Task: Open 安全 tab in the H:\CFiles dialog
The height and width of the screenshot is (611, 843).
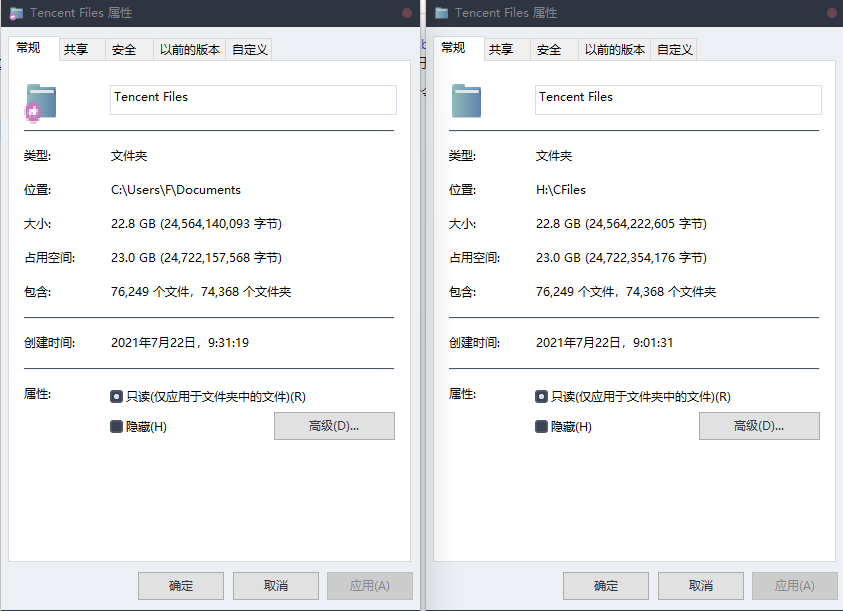Action: click(549, 50)
